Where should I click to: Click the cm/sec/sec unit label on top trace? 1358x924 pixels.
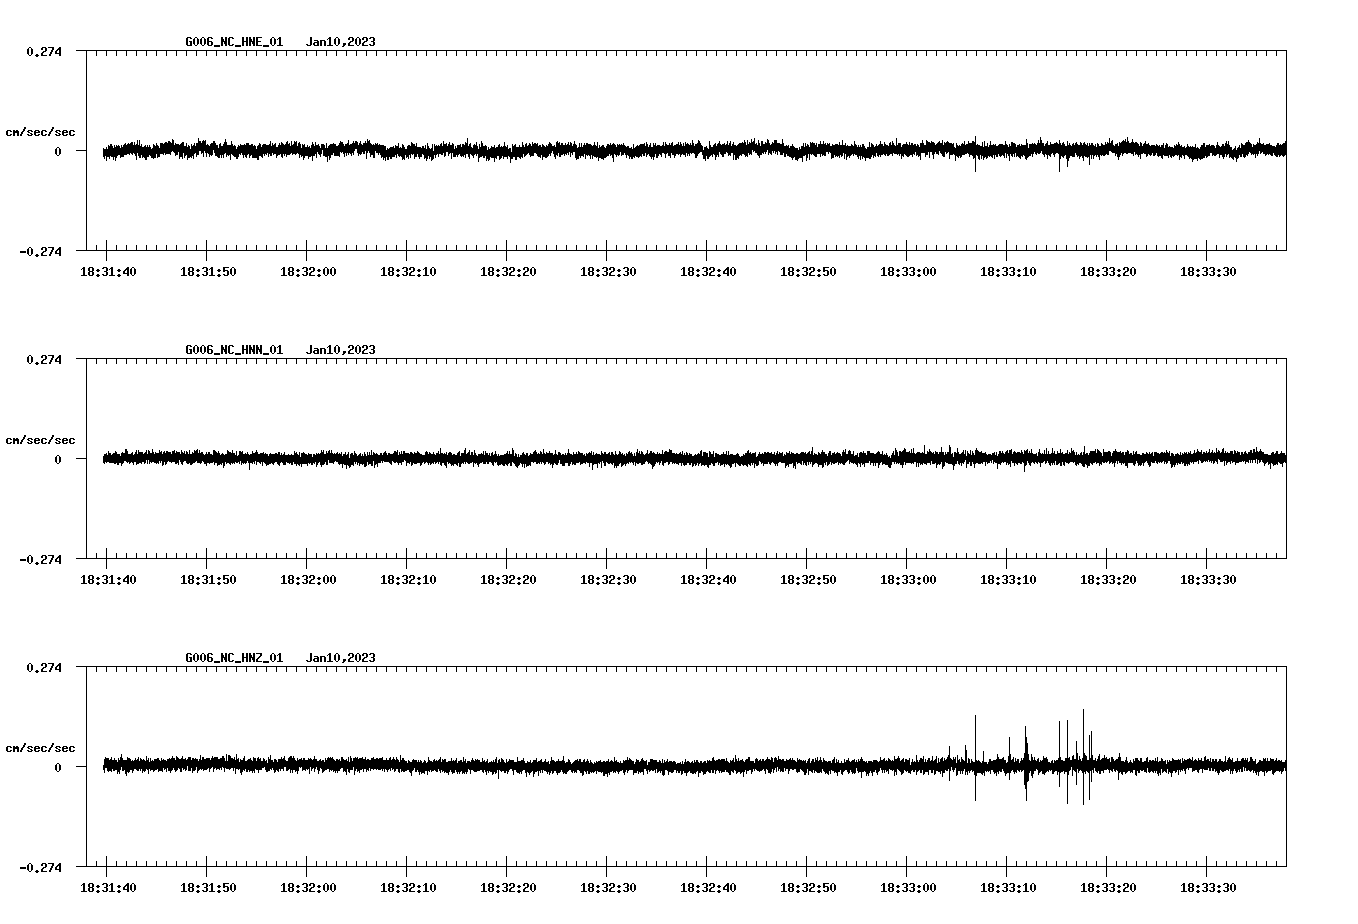coord(41,130)
